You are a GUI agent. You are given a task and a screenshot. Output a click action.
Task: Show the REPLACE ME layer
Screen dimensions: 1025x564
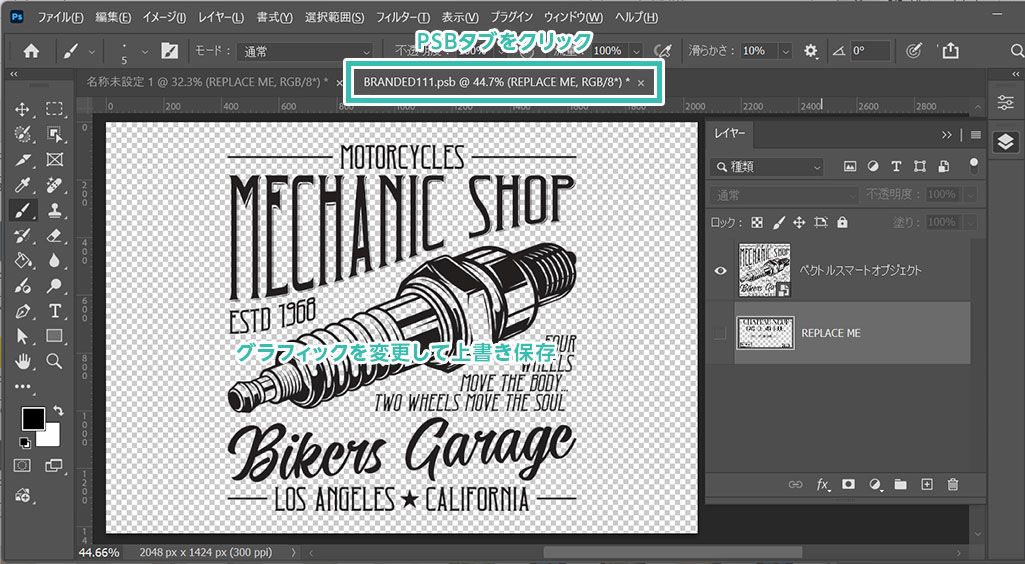point(720,333)
